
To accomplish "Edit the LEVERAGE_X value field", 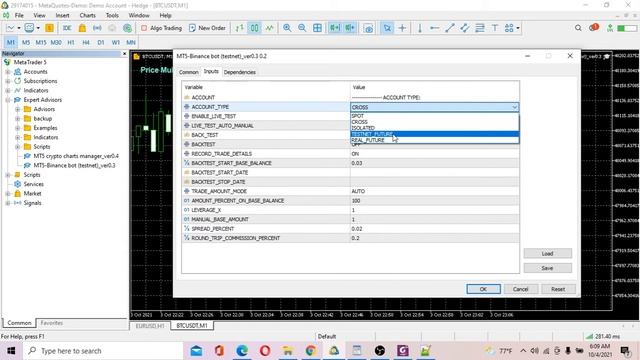I will (x=435, y=210).
